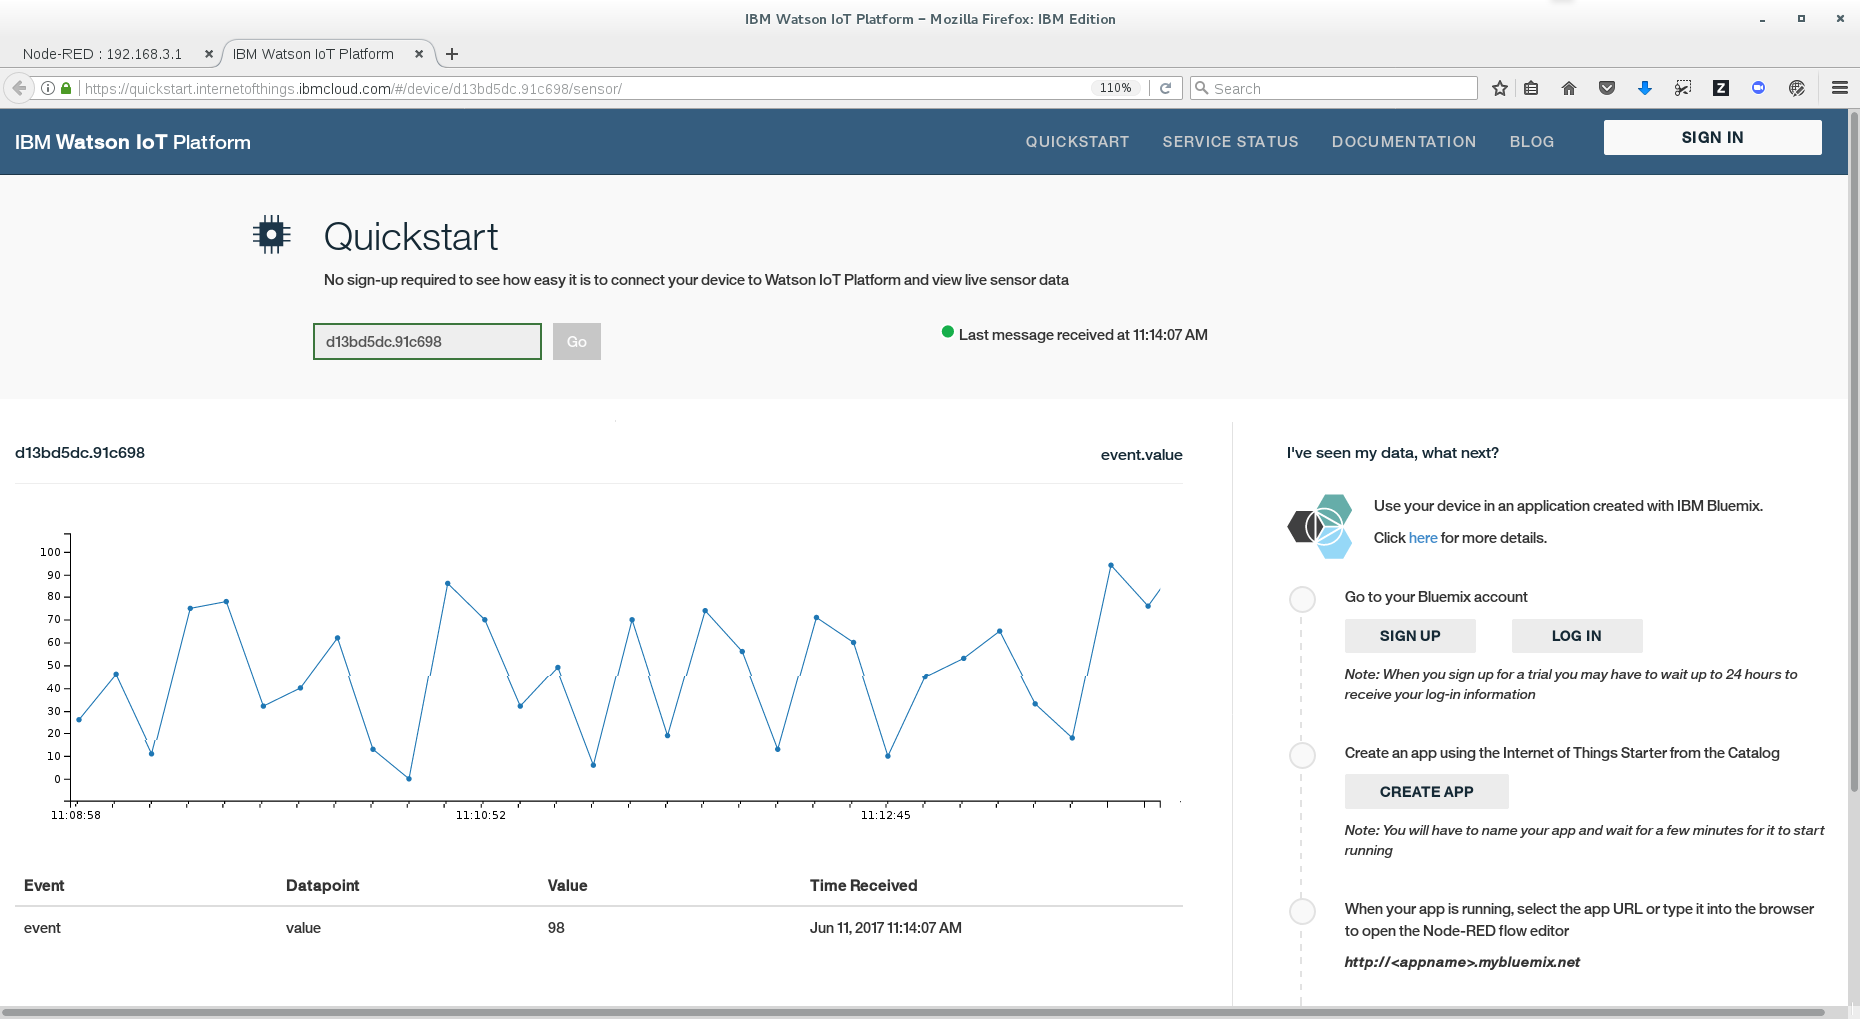Select the IBM Watson IoT Platform tab
Viewport: 1860px width, 1019px height.
tap(313, 54)
